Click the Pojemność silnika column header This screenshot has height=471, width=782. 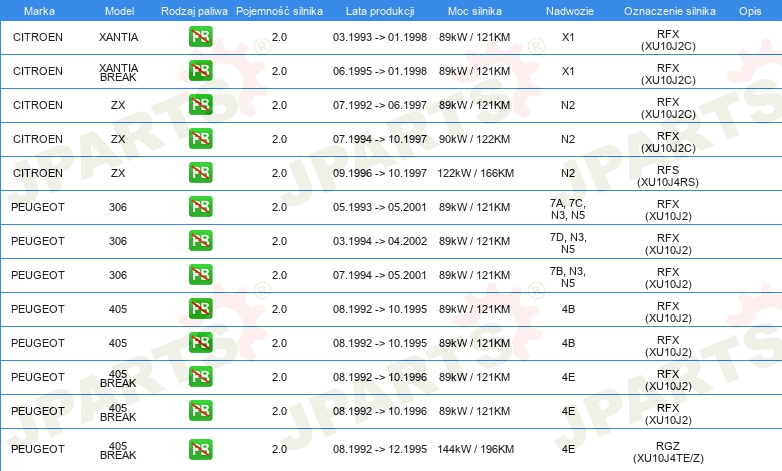[279, 11]
